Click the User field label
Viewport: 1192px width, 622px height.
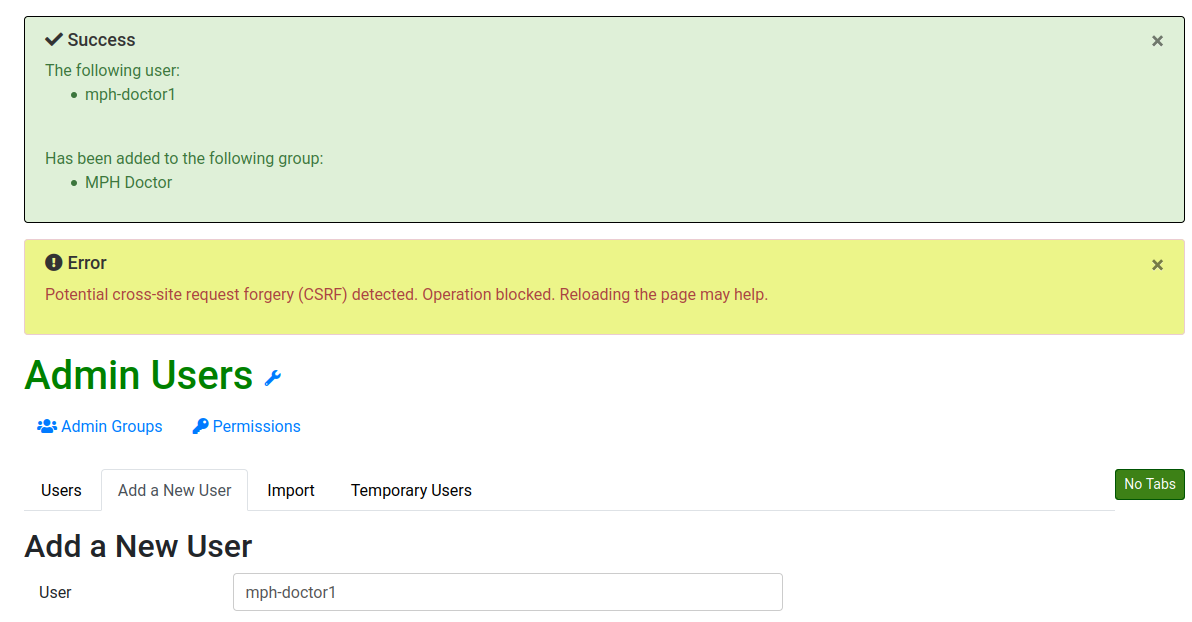pyautogui.click(x=55, y=592)
